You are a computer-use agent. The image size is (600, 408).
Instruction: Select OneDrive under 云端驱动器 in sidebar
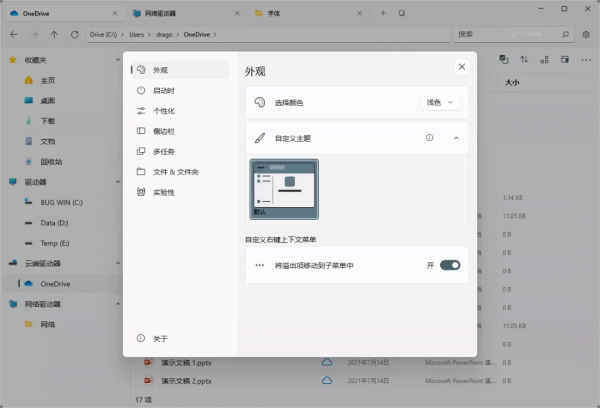click(x=61, y=284)
